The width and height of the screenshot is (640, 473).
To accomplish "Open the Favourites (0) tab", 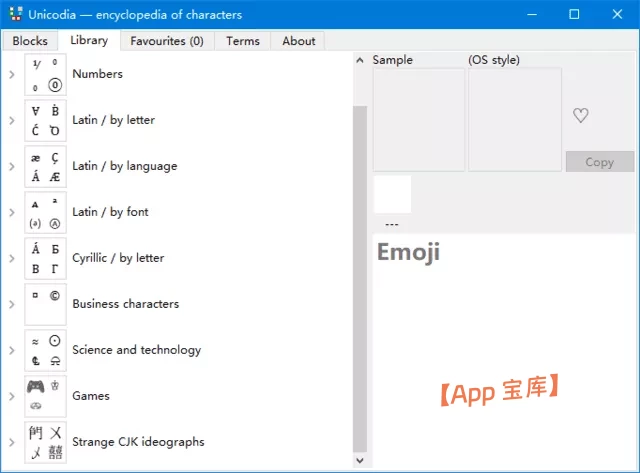I will point(167,41).
